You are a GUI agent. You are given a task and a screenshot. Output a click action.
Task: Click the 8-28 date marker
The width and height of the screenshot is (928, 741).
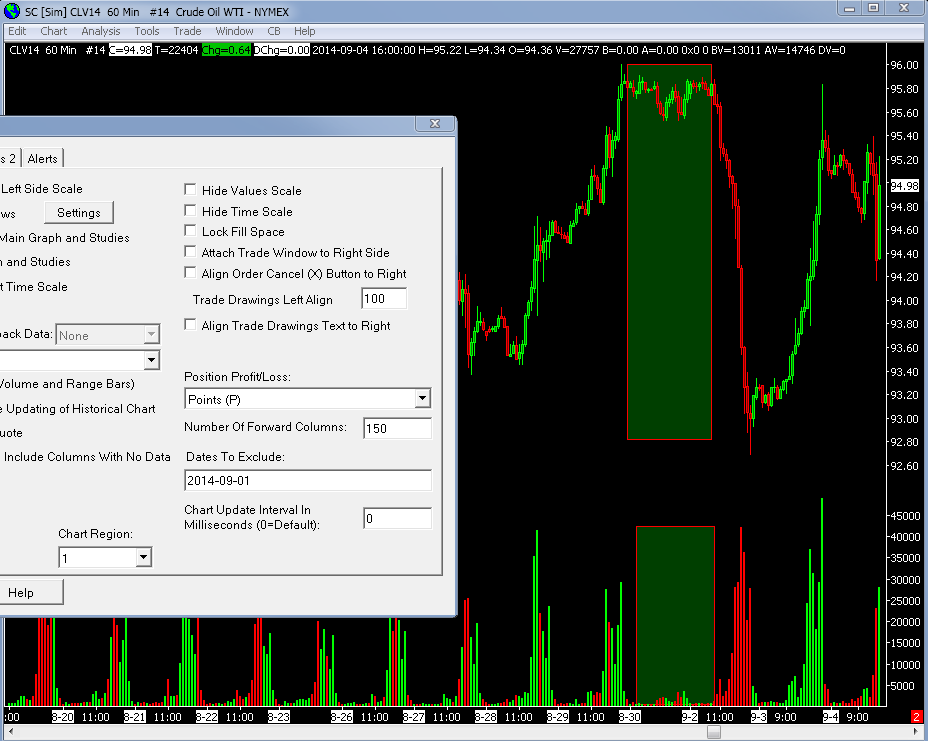pyautogui.click(x=486, y=717)
